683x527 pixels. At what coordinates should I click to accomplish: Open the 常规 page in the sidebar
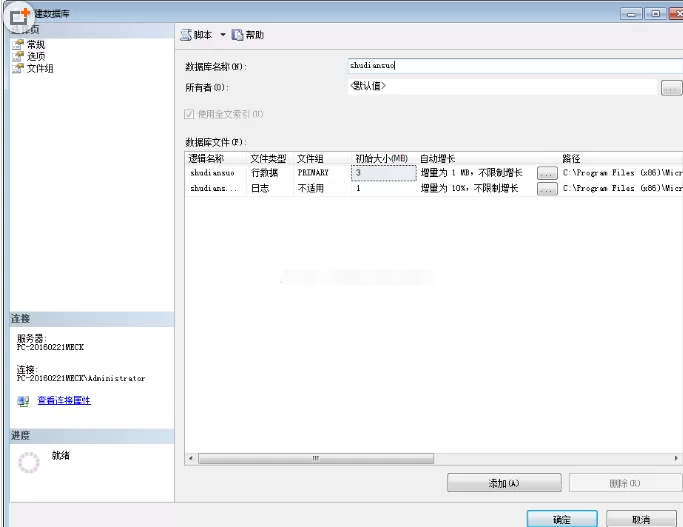coord(36,44)
